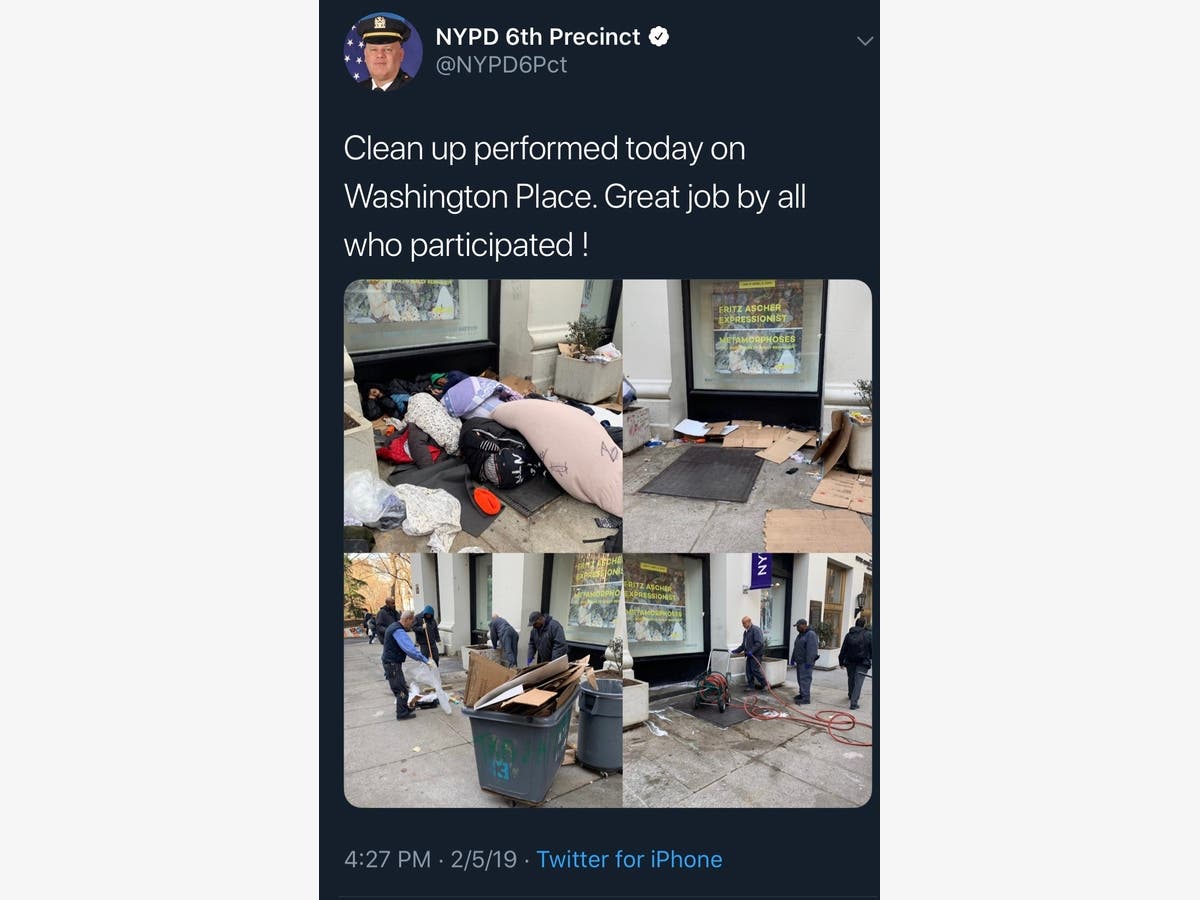The height and width of the screenshot is (900, 1200).
Task: Click the tweet text about Washington Place
Action: coord(575,196)
